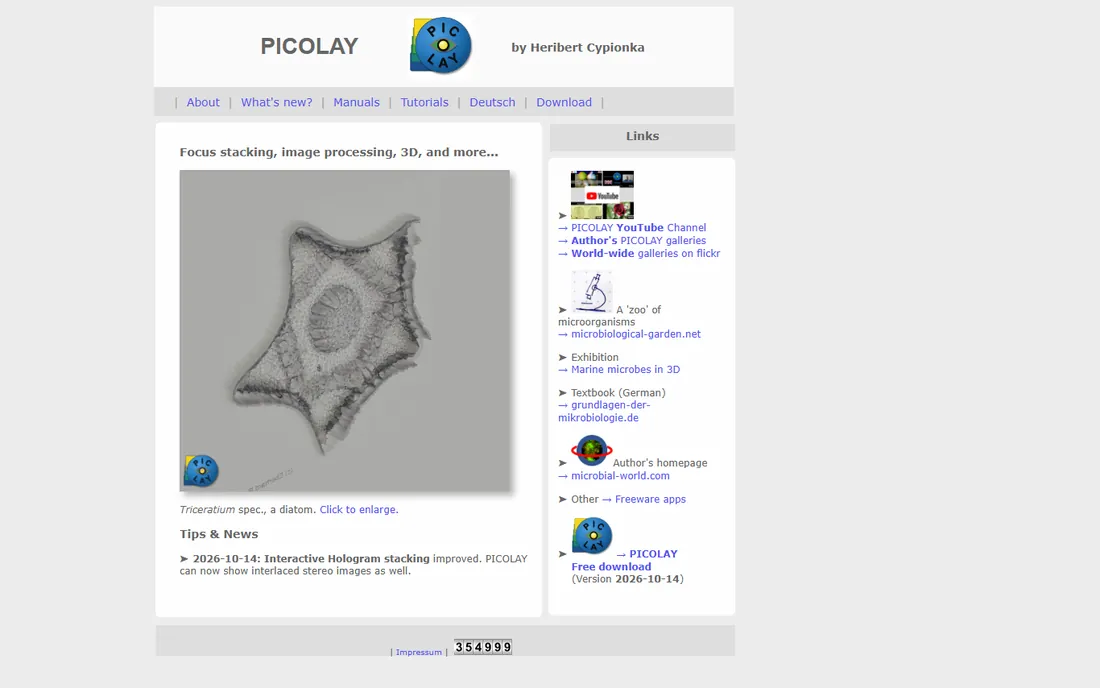Screen dimensions: 1100x688
Task: Open the What's new? page
Action: (276, 102)
